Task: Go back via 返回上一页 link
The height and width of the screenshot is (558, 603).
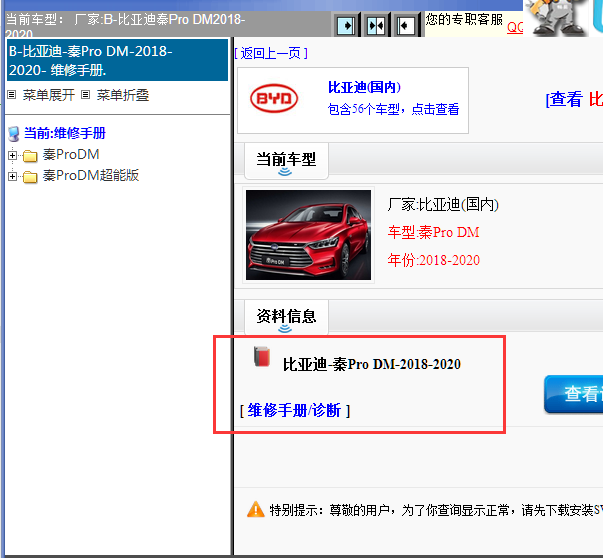Action: click(271, 53)
